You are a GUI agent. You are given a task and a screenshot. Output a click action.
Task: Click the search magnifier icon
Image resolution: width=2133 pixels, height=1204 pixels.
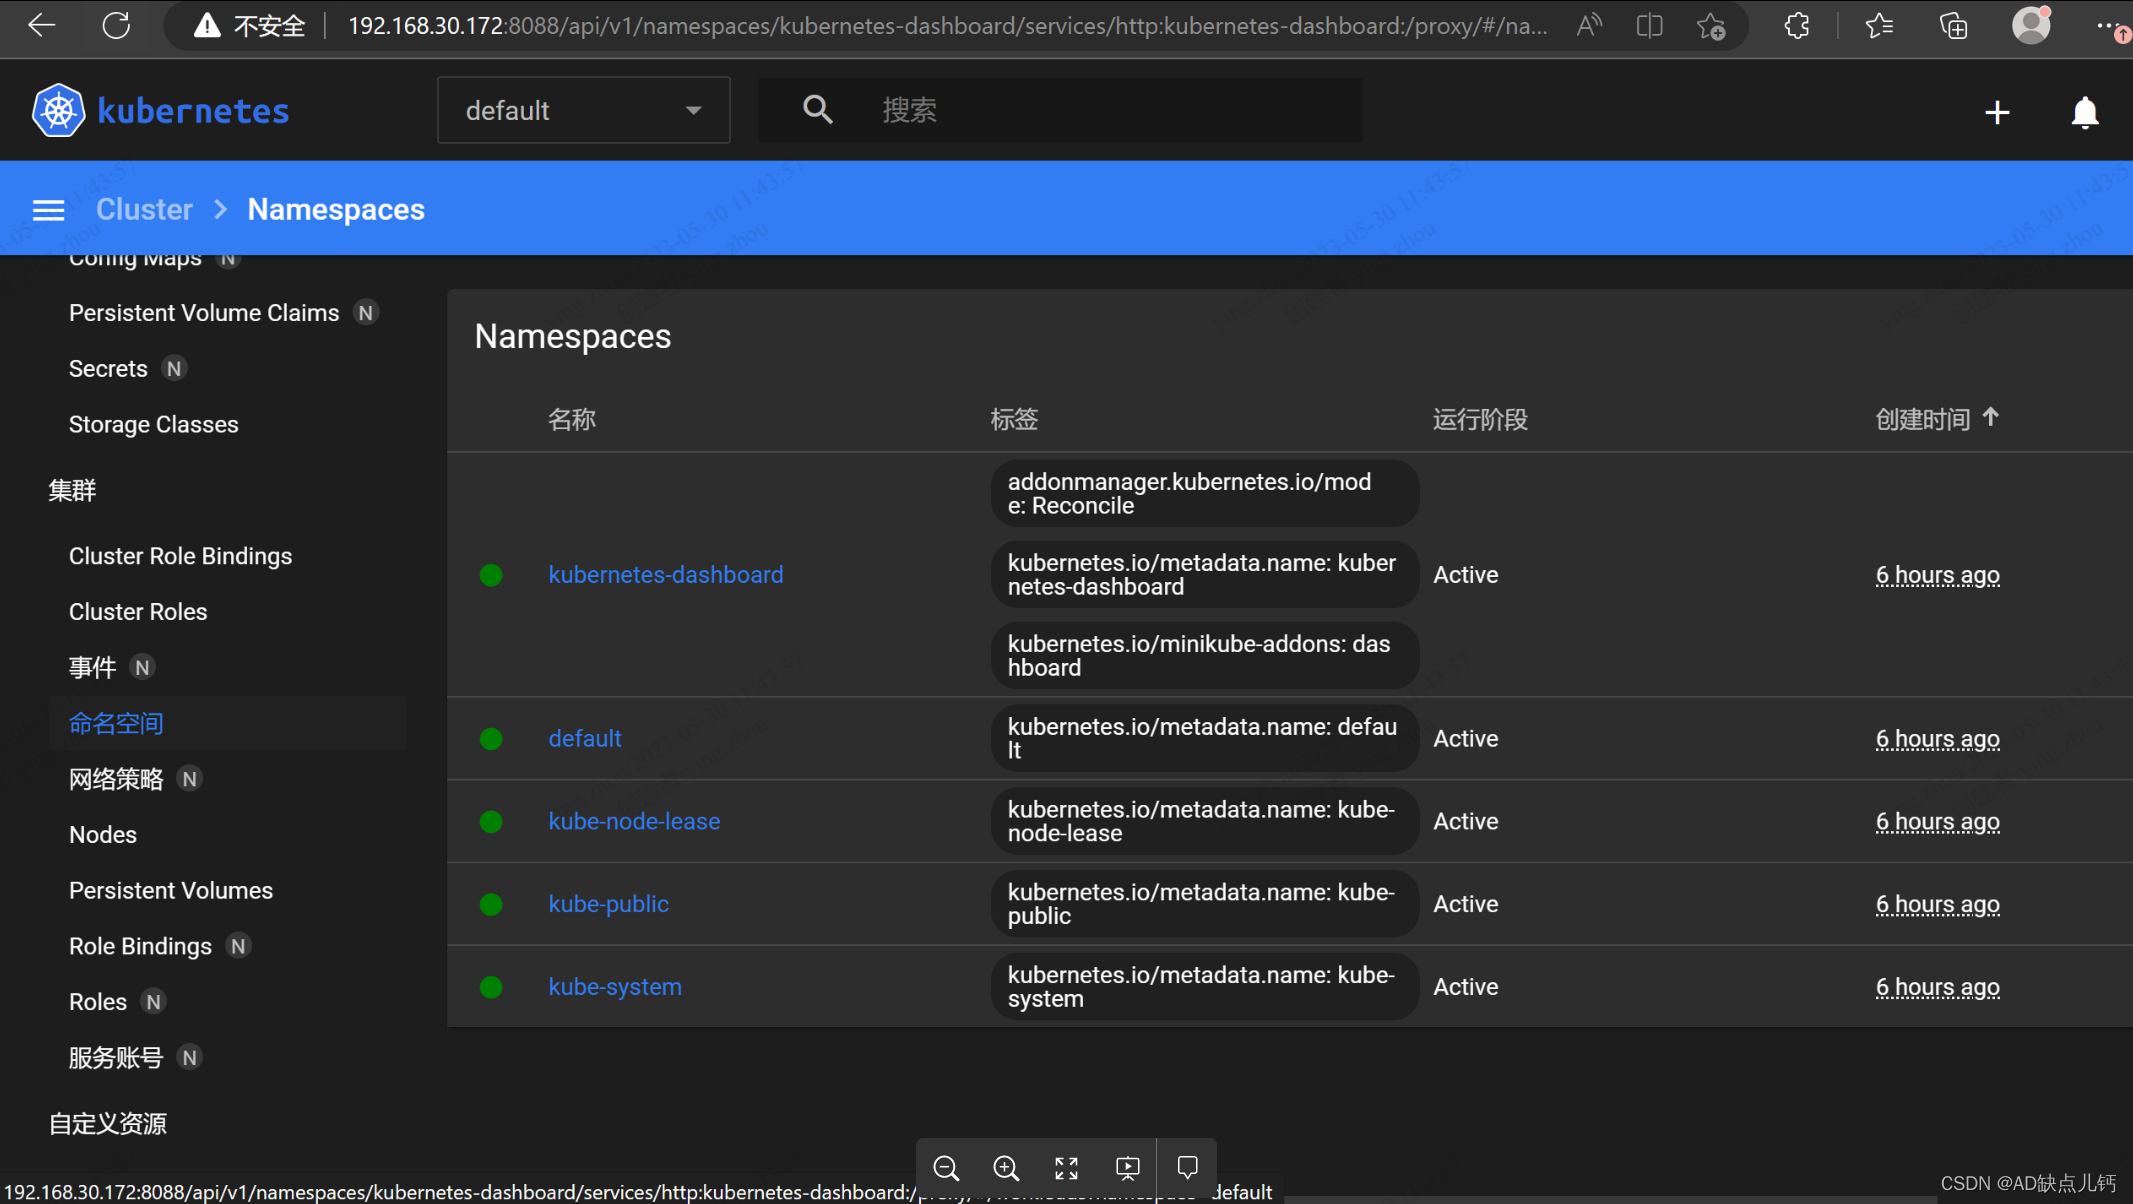point(816,109)
